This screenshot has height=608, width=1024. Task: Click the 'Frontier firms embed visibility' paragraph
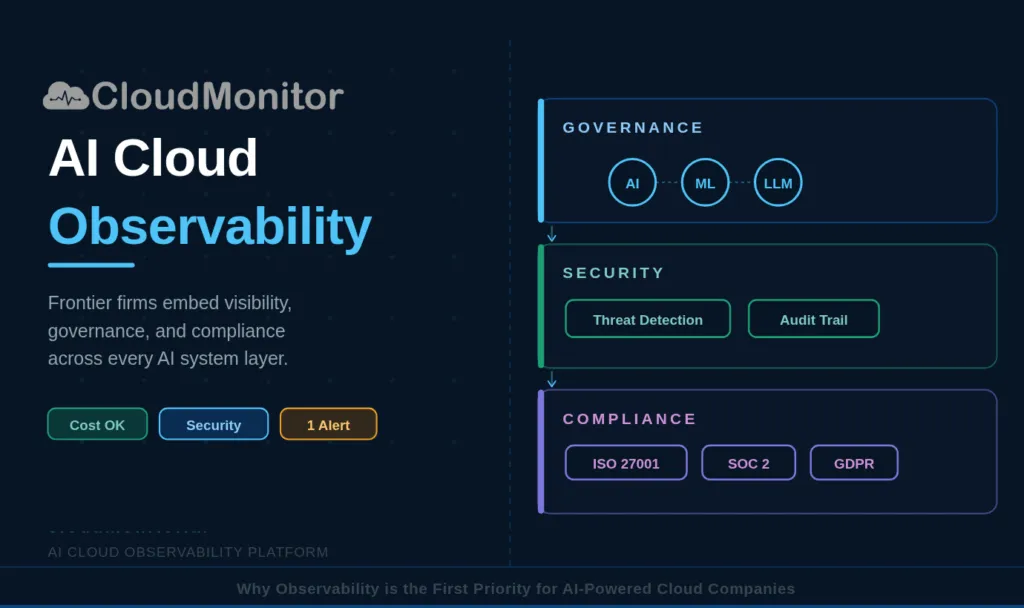tap(170, 330)
